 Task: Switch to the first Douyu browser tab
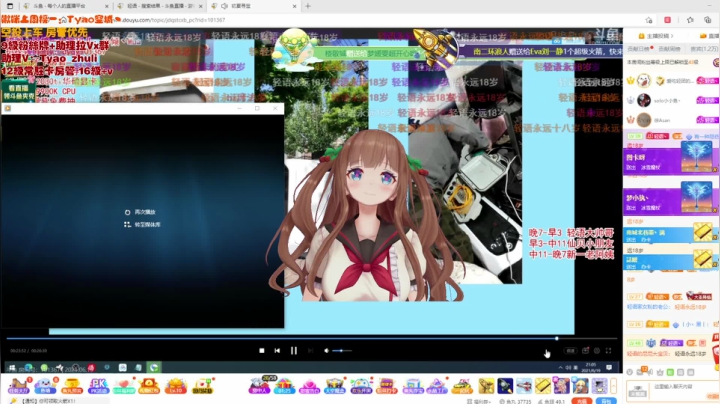[65, 6]
